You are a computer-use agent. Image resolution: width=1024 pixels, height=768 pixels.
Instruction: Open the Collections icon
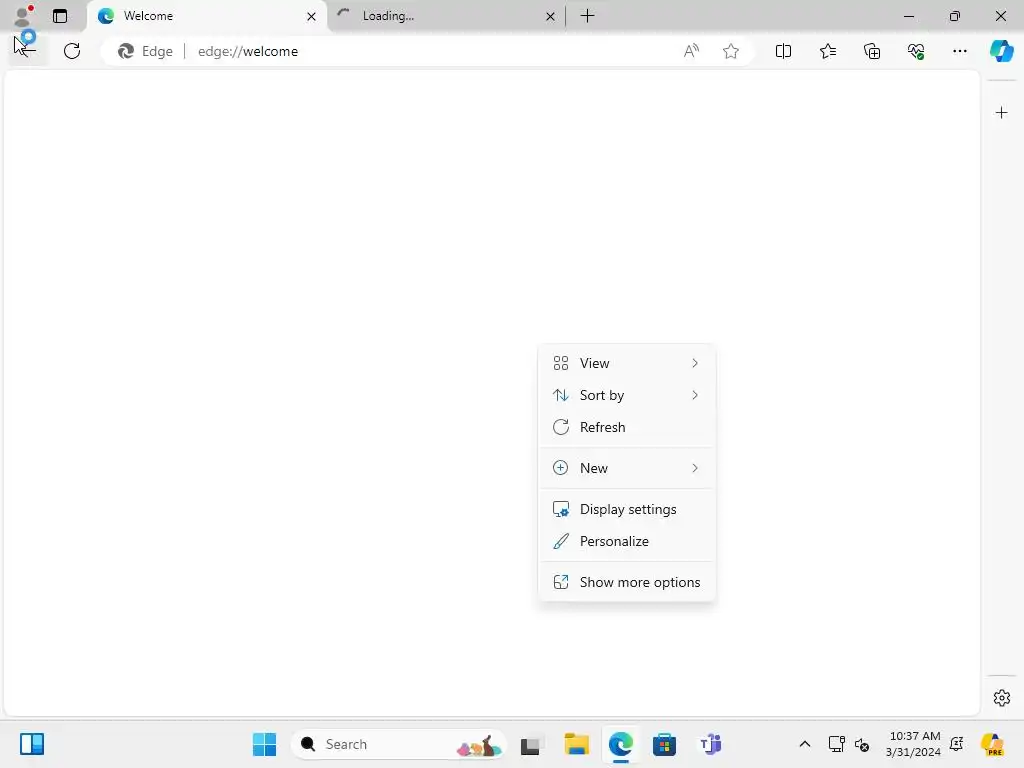coord(872,51)
